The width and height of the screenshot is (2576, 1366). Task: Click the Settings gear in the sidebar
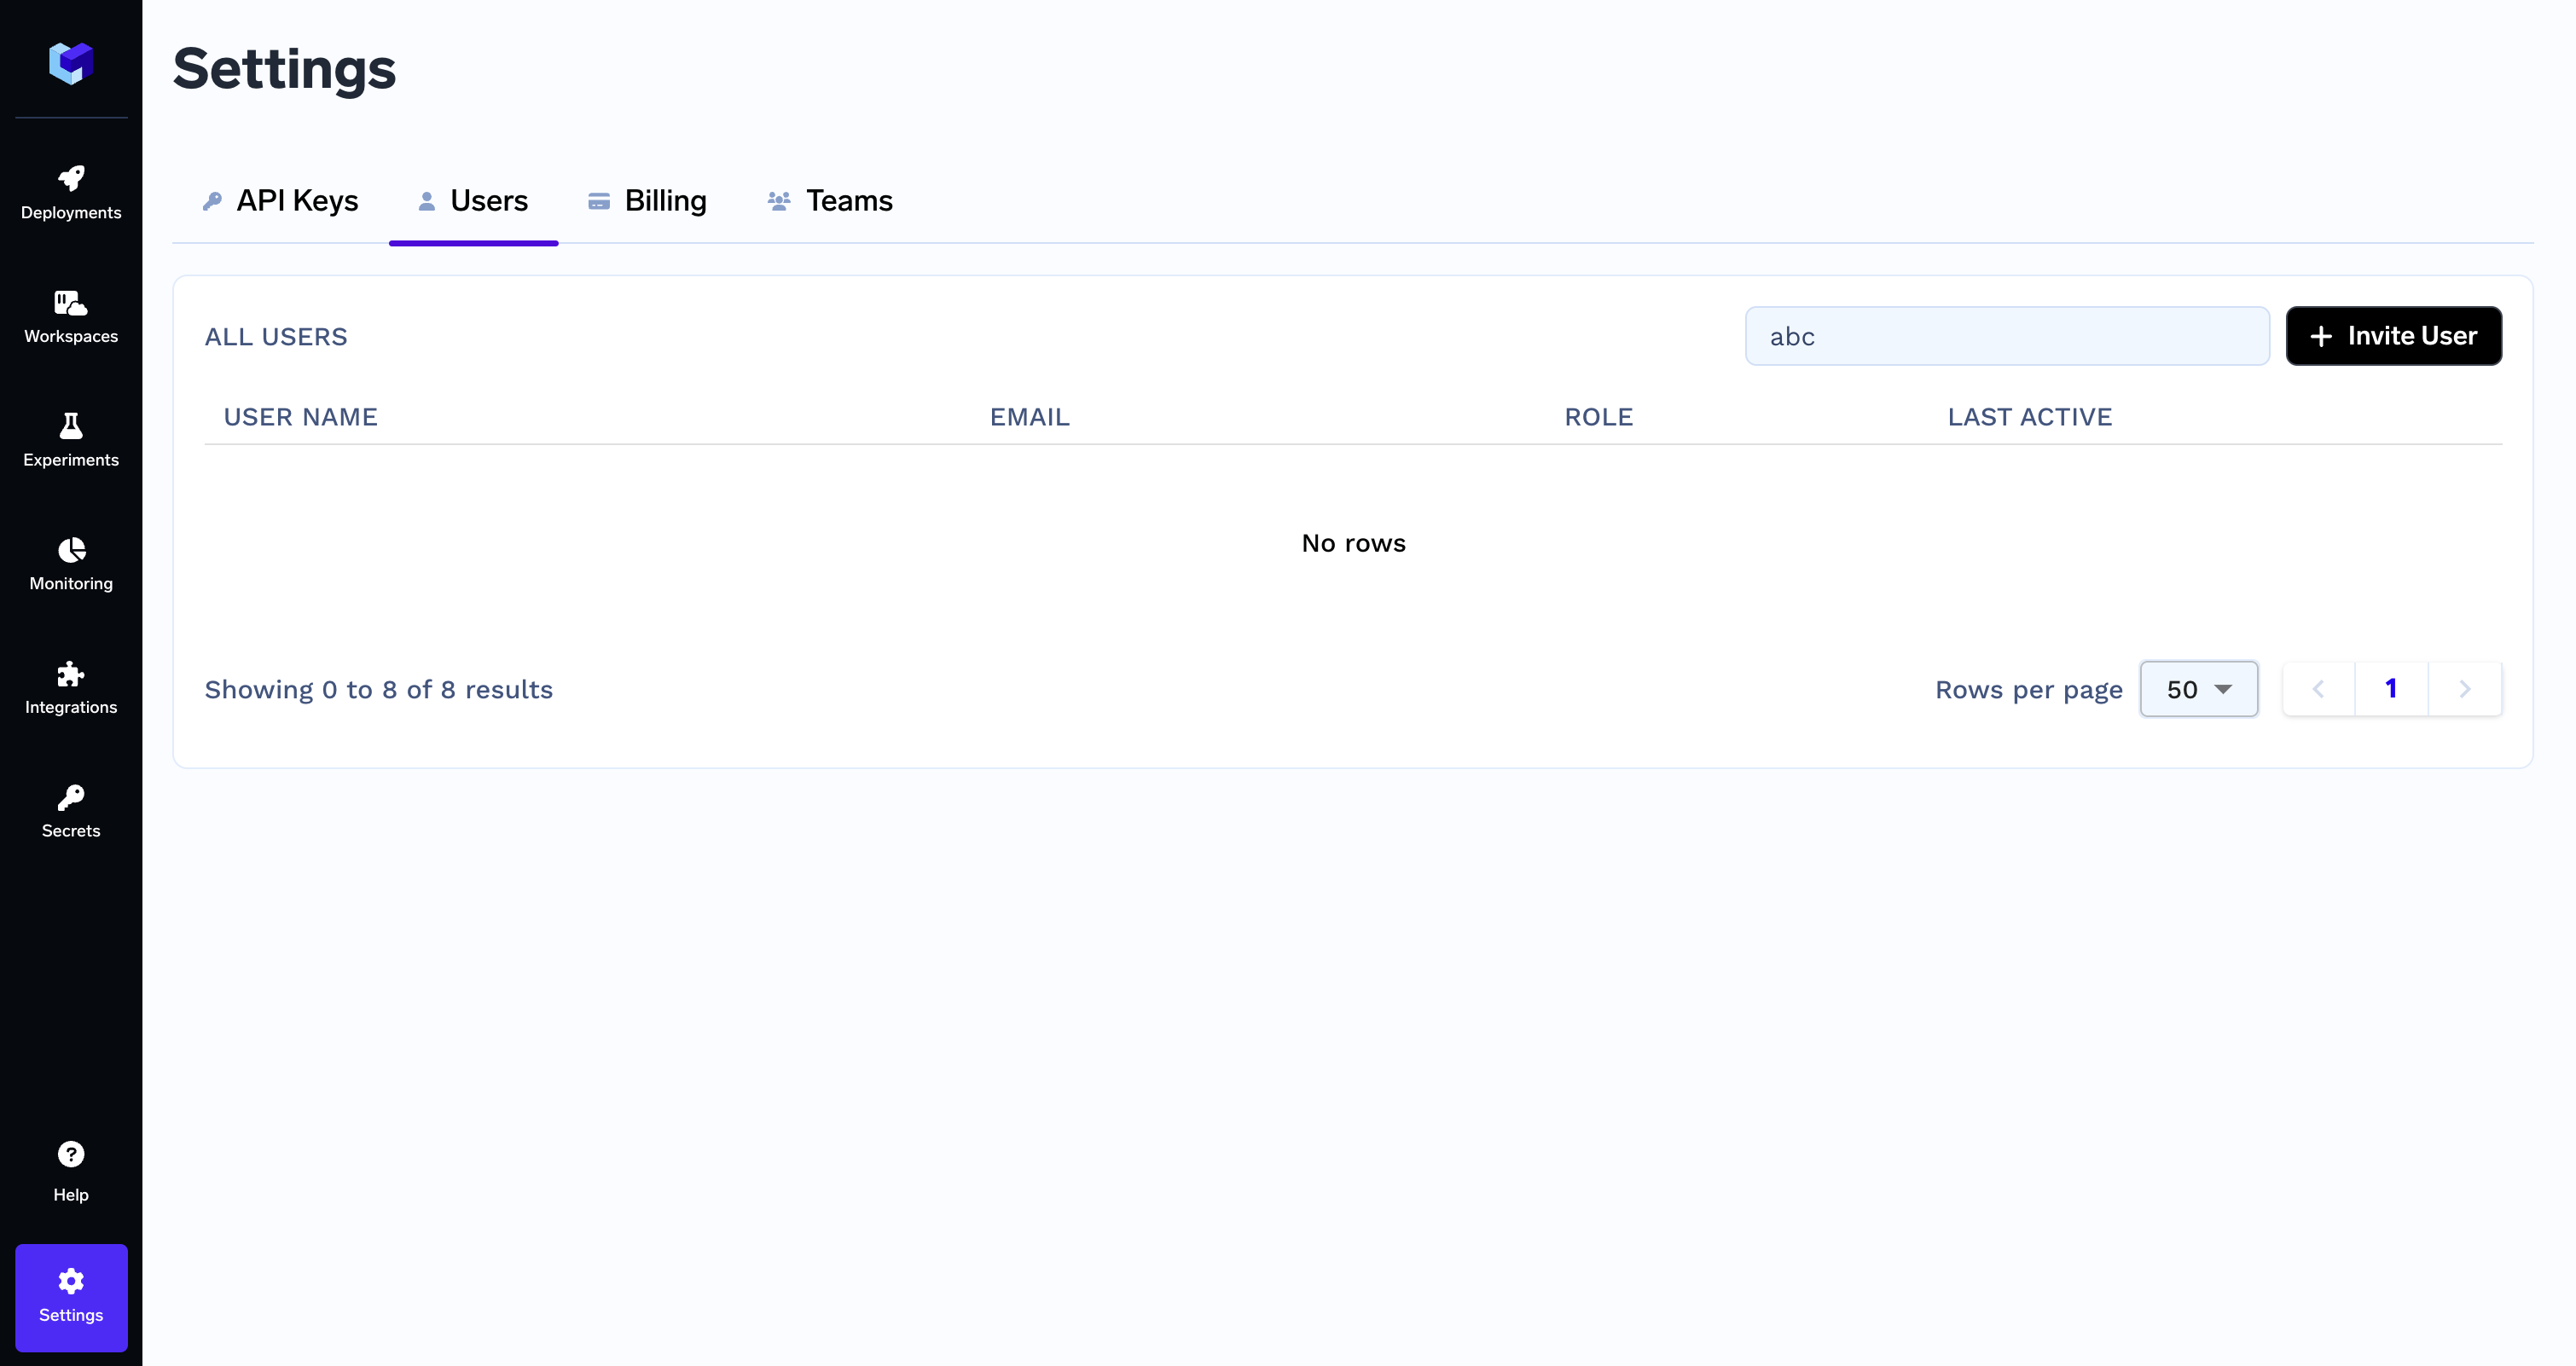point(71,1296)
